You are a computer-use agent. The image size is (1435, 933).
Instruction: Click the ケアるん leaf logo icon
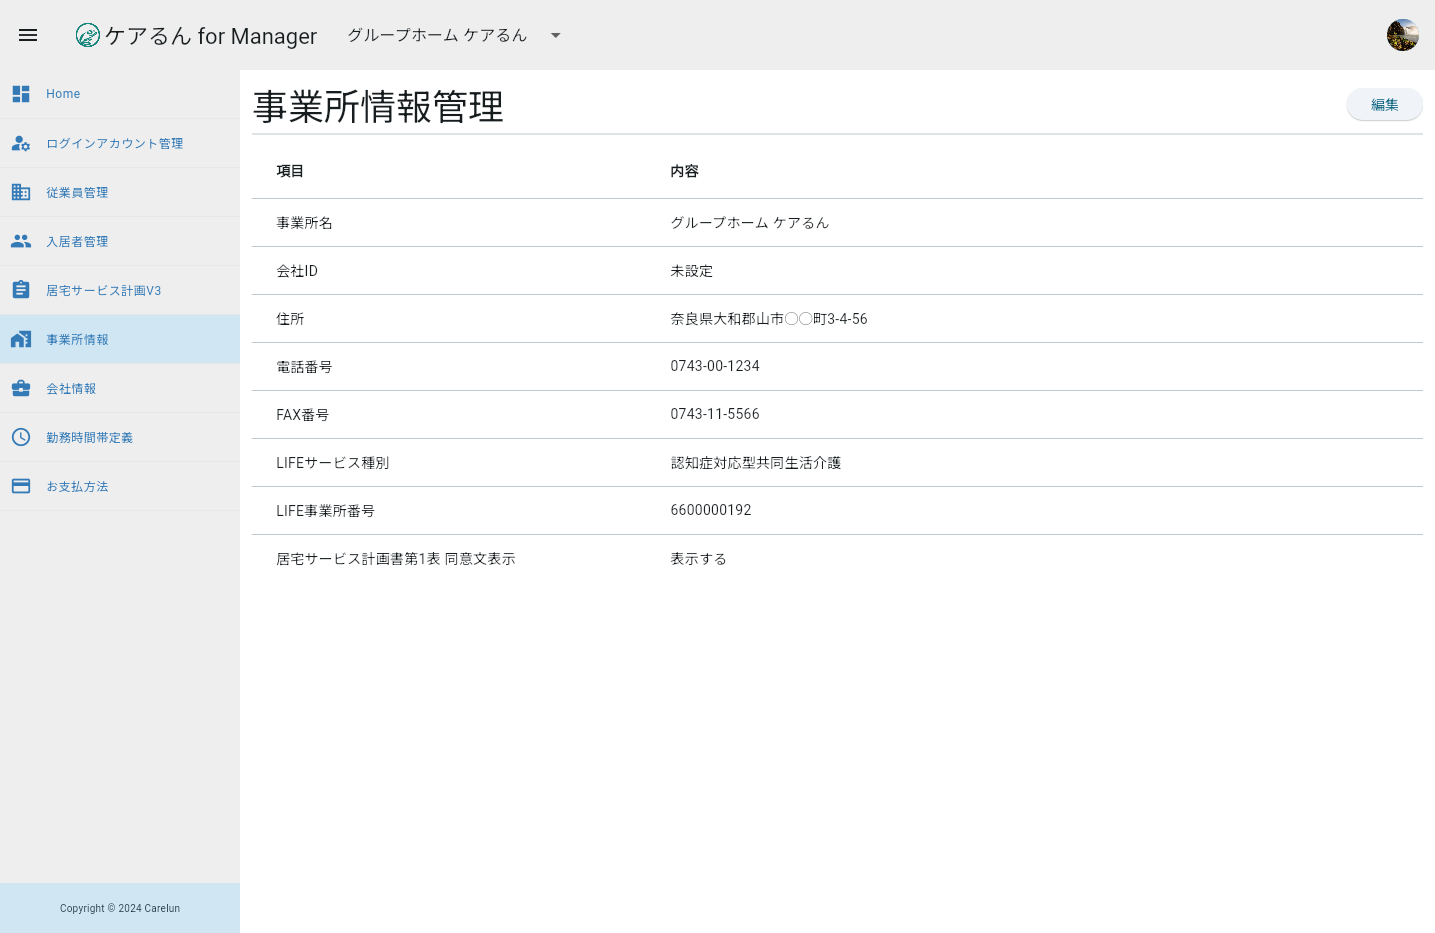pyautogui.click(x=87, y=35)
